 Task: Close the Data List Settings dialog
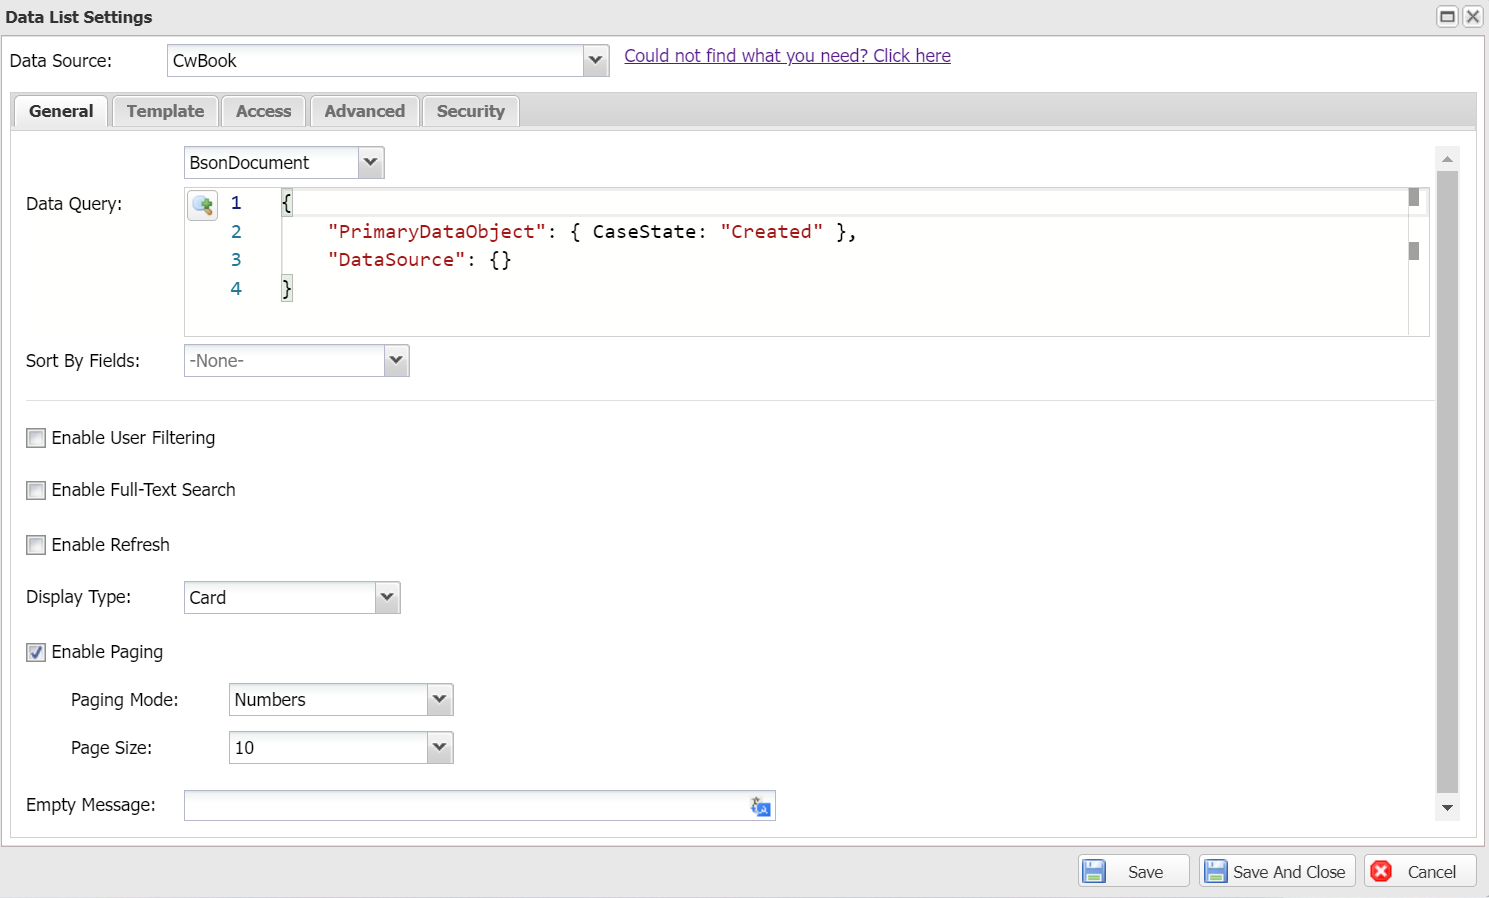tap(1473, 16)
